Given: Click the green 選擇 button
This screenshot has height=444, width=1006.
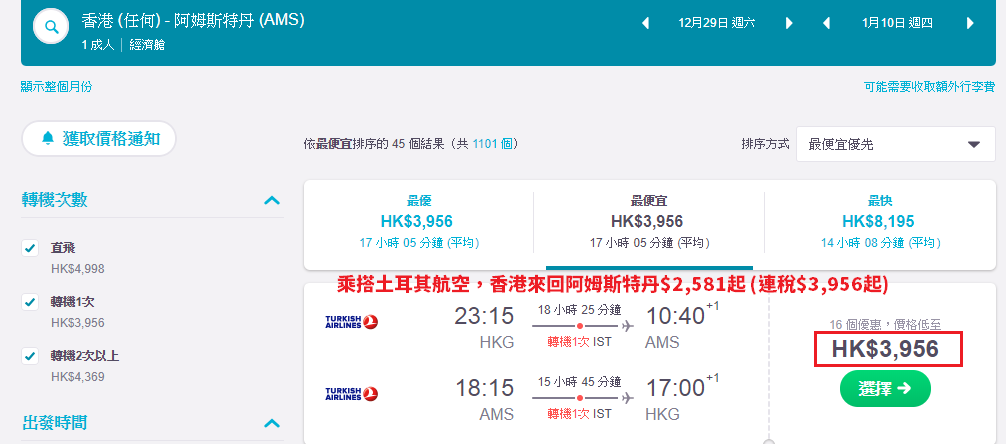Looking at the screenshot, I should pyautogui.click(x=885, y=388).
